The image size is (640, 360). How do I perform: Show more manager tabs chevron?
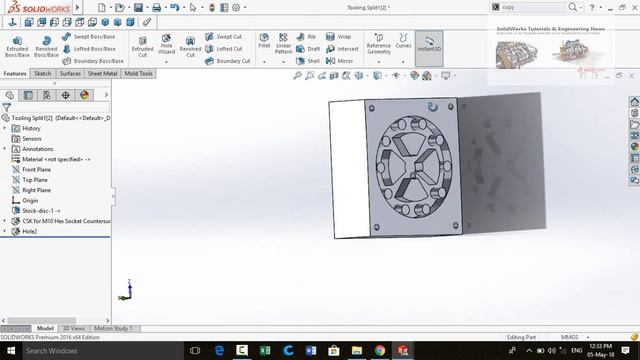106,95
